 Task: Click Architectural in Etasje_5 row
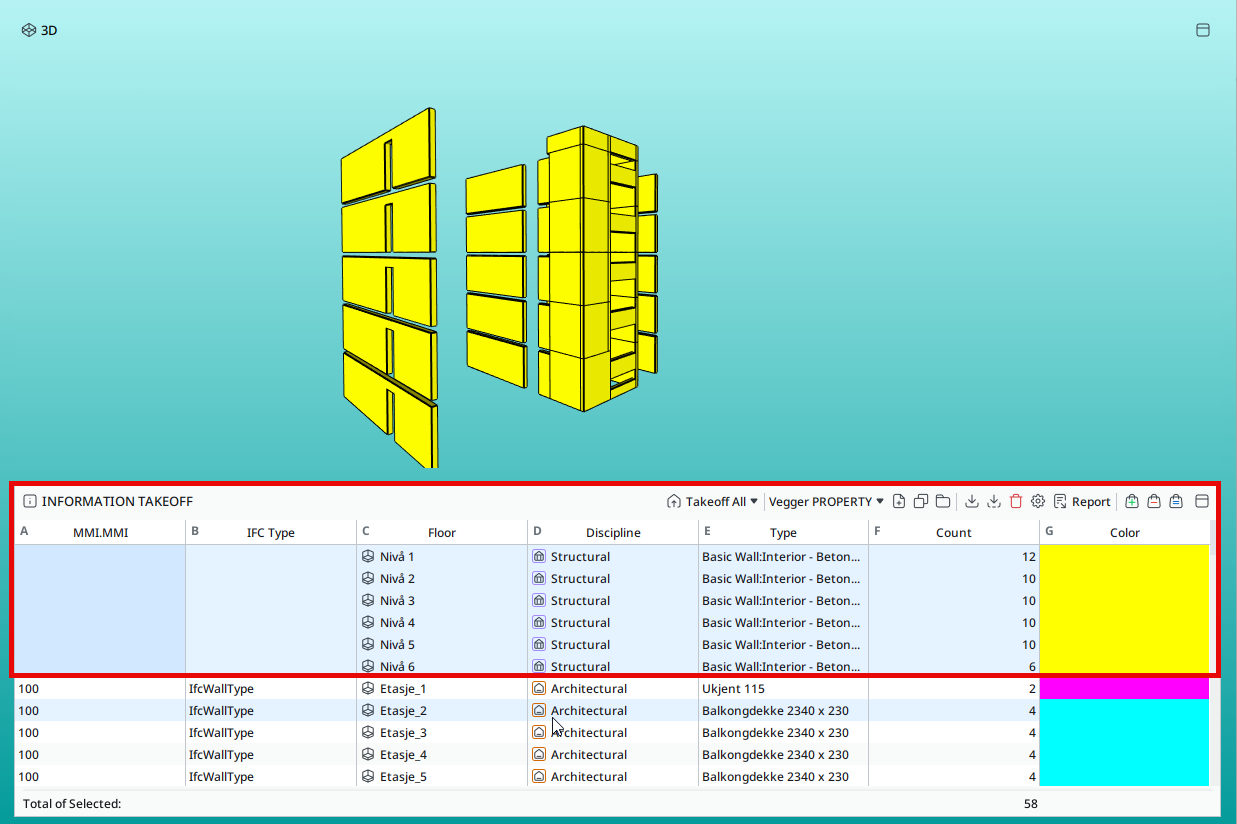coord(589,777)
